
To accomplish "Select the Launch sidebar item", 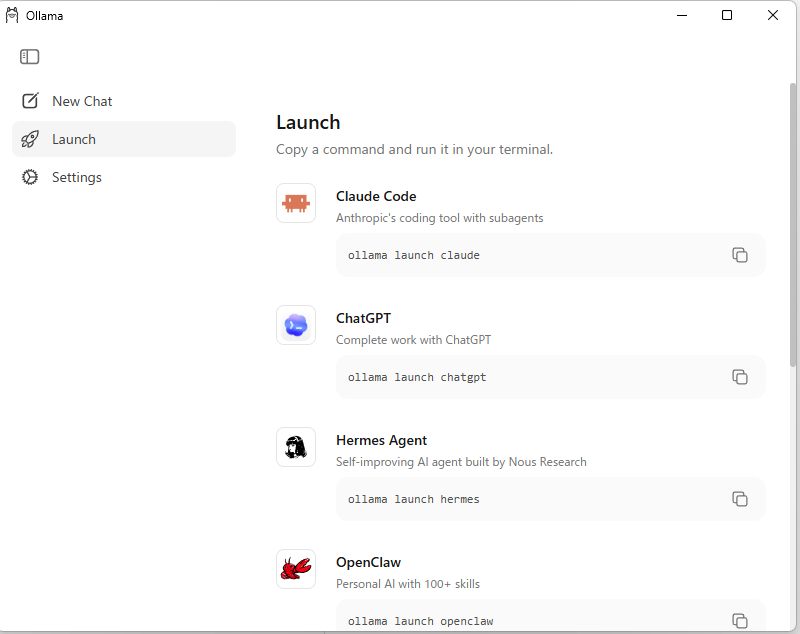I will tap(124, 139).
